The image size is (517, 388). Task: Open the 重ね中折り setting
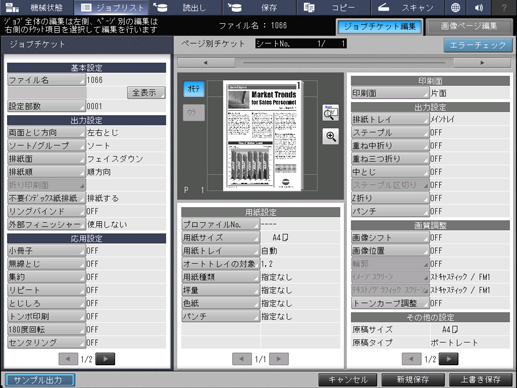coord(390,146)
